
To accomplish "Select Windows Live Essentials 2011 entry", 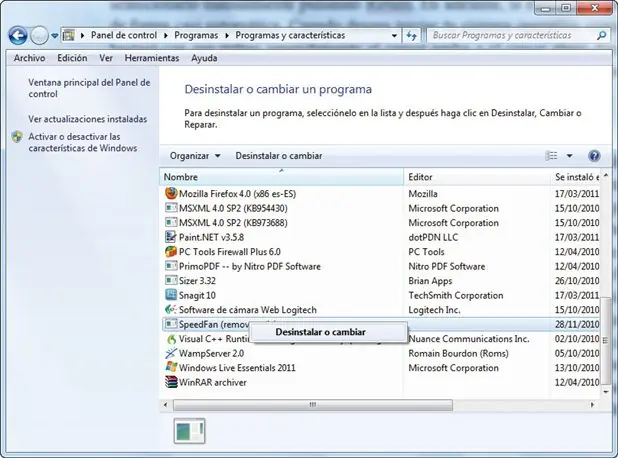I will [237, 368].
